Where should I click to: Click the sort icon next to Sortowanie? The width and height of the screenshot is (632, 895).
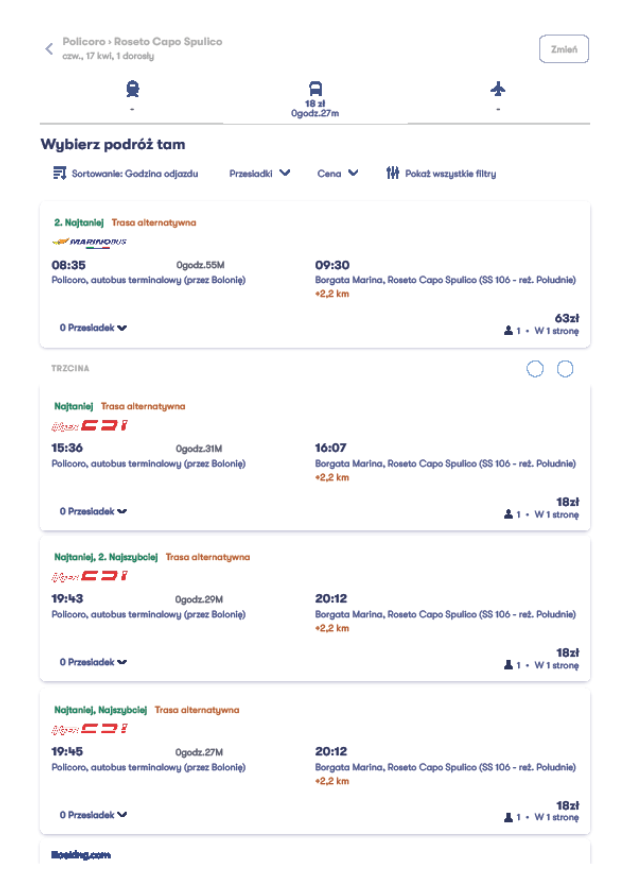coord(59,173)
